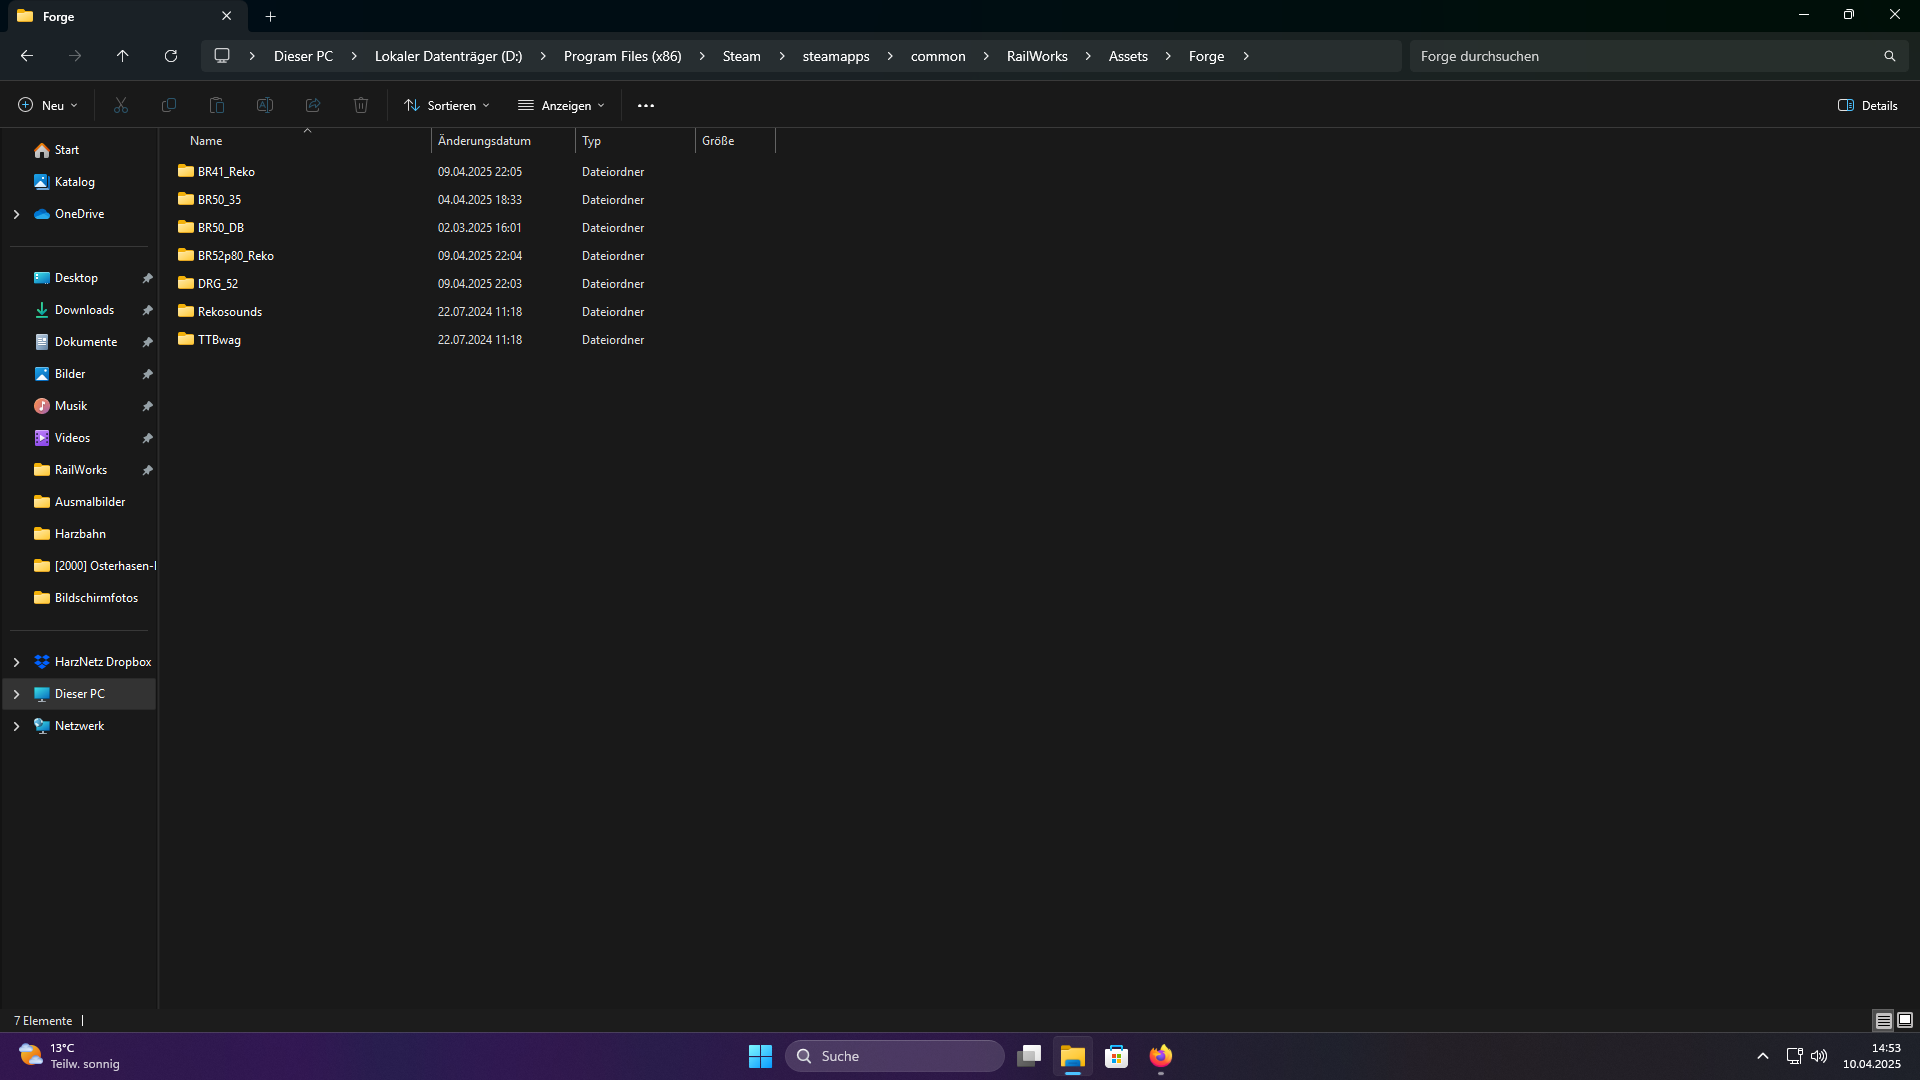1920x1080 pixels.
Task: Click the Refresh icon in navigation bar
Action: 171,56
